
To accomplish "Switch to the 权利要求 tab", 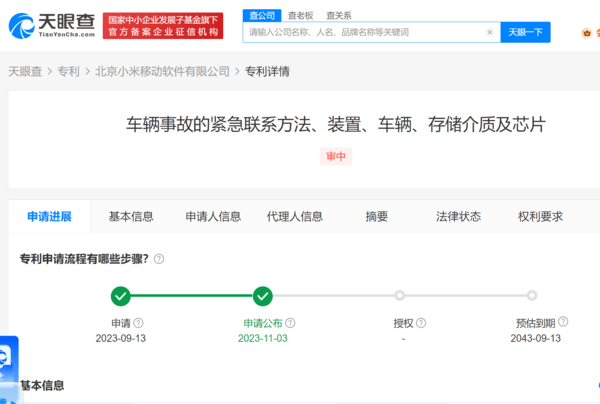I will [540, 216].
